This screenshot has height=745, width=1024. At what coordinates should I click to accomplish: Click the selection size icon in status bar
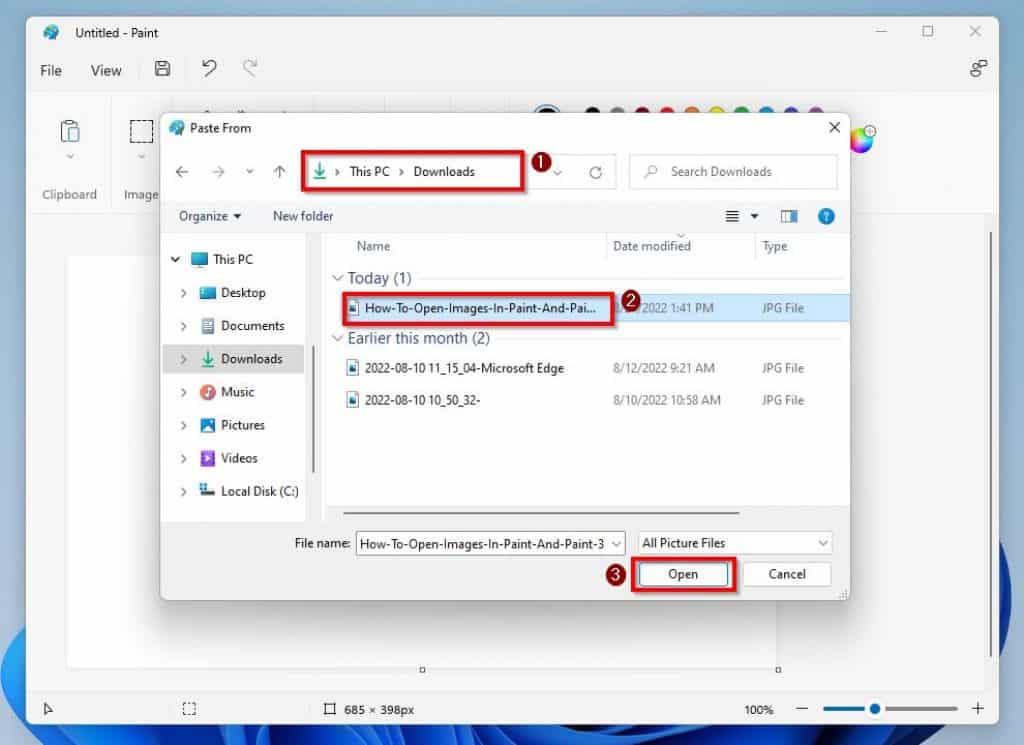[x=189, y=708]
